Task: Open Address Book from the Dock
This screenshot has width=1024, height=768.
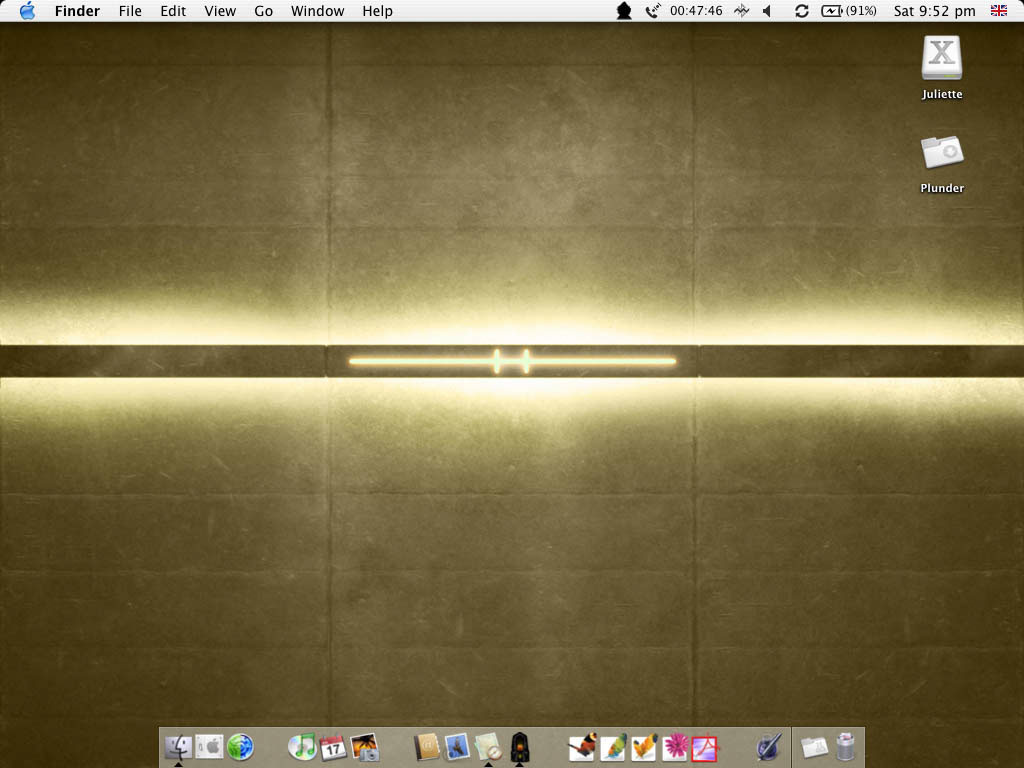Action: [x=427, y=747]
